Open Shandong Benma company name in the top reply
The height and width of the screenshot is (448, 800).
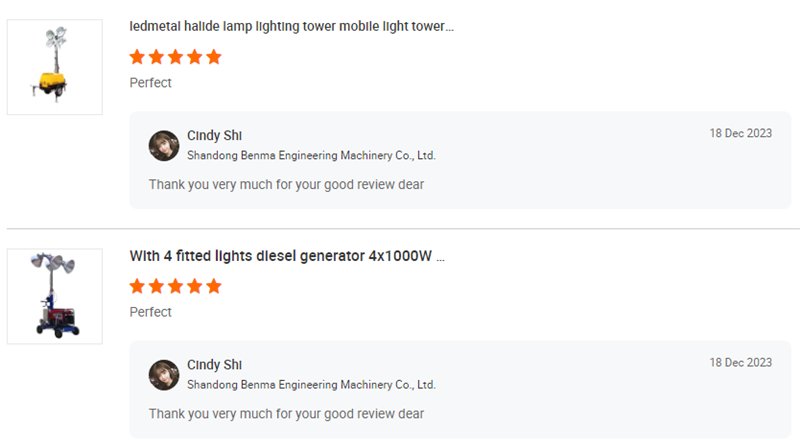click(311, 156)
